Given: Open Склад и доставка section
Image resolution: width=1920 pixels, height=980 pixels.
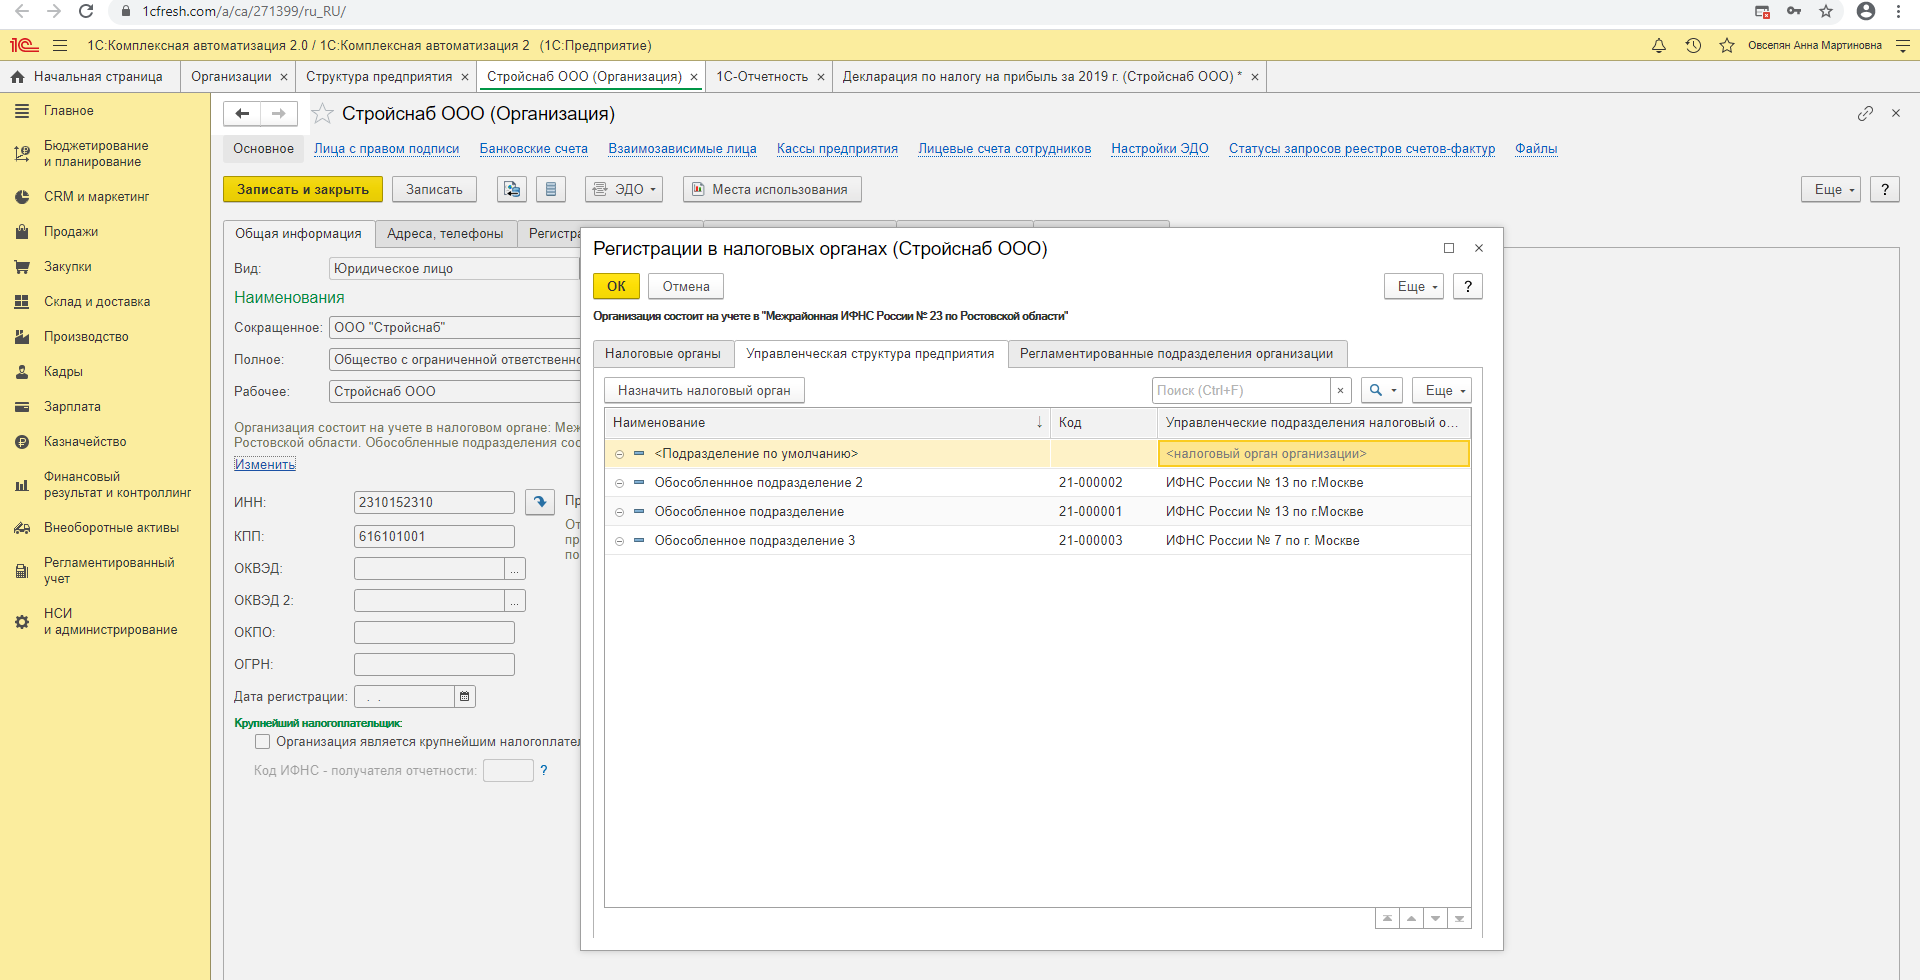Looking at the screenshot, I should (97, 302).
